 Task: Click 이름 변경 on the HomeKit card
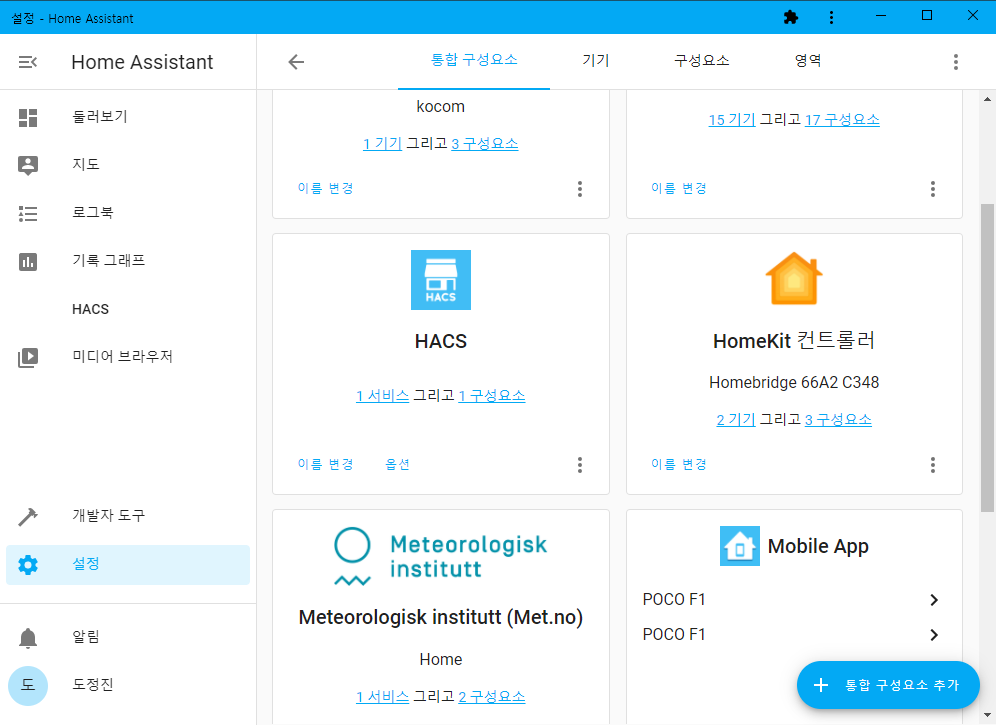point(678,464)
